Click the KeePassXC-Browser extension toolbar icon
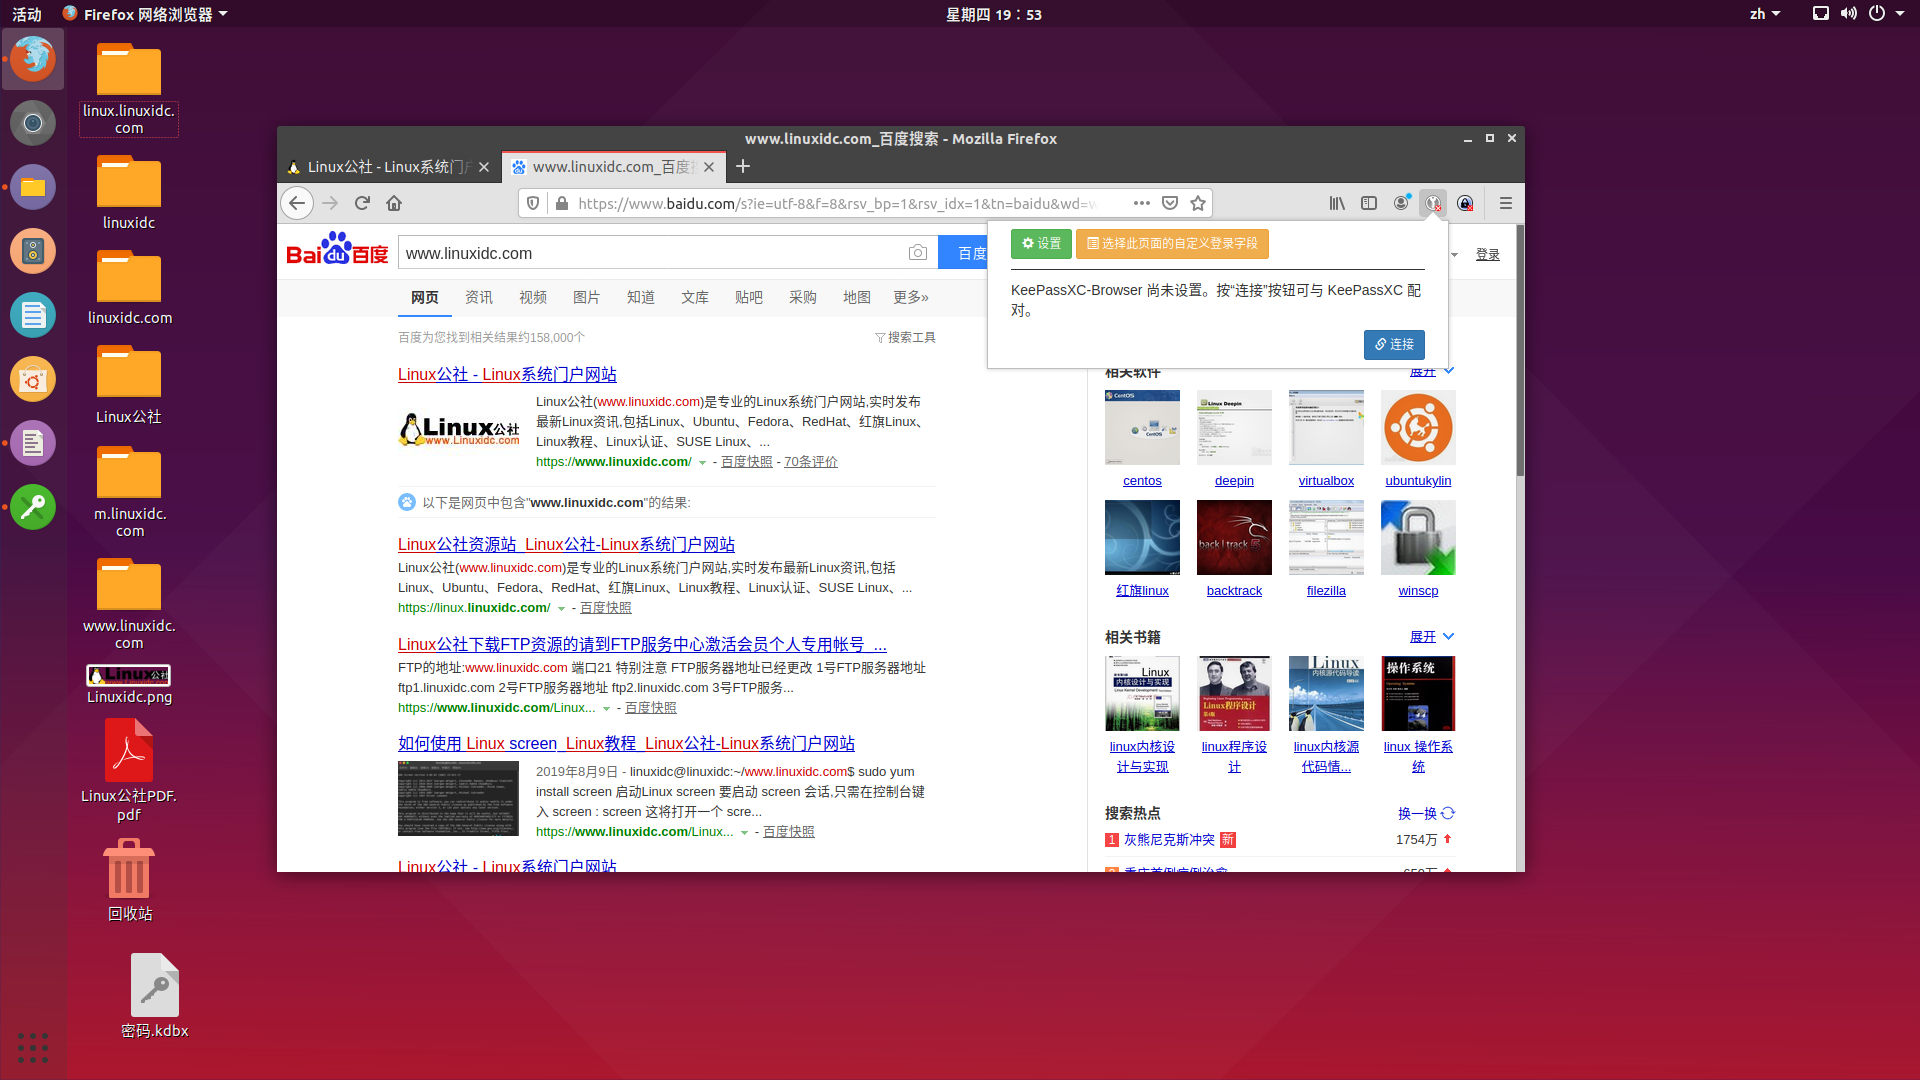 [1433, 203]
